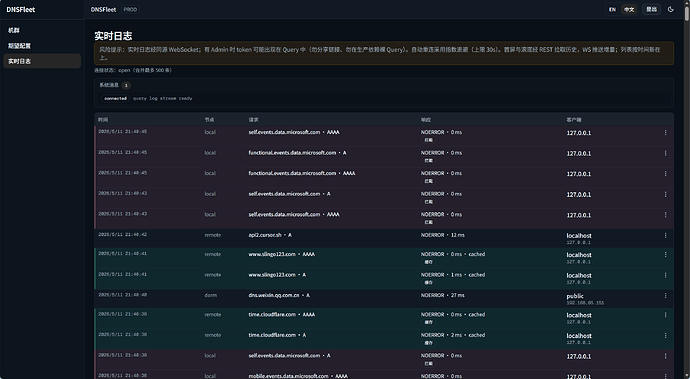Click dns.weixin.qq.com.cn domain text
This screenshot has height=379, width=690.
coord(274,295)
